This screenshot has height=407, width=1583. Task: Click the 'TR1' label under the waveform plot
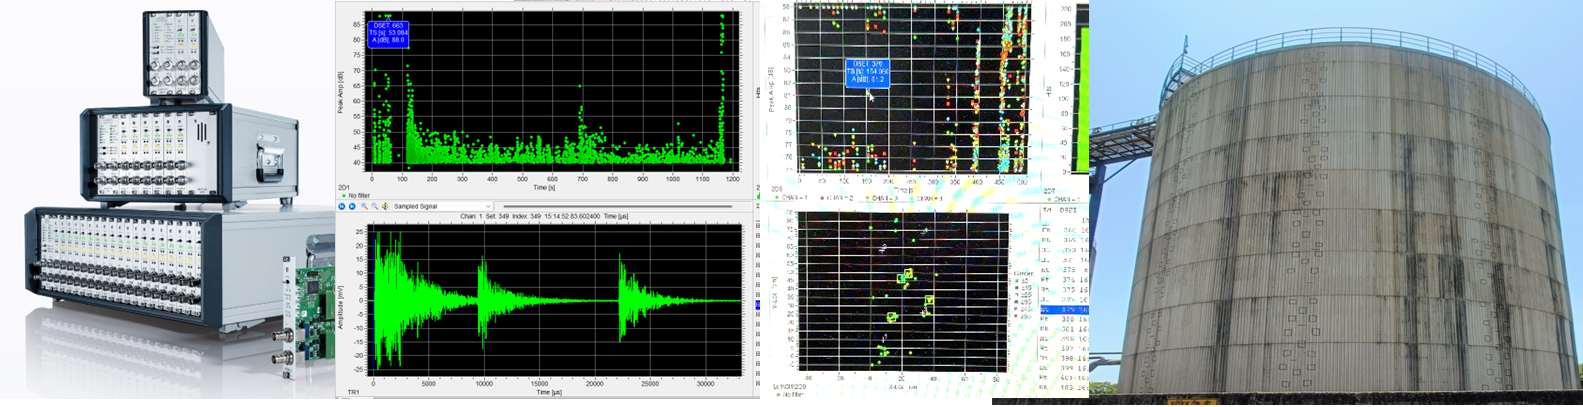(x=354, y=393)
